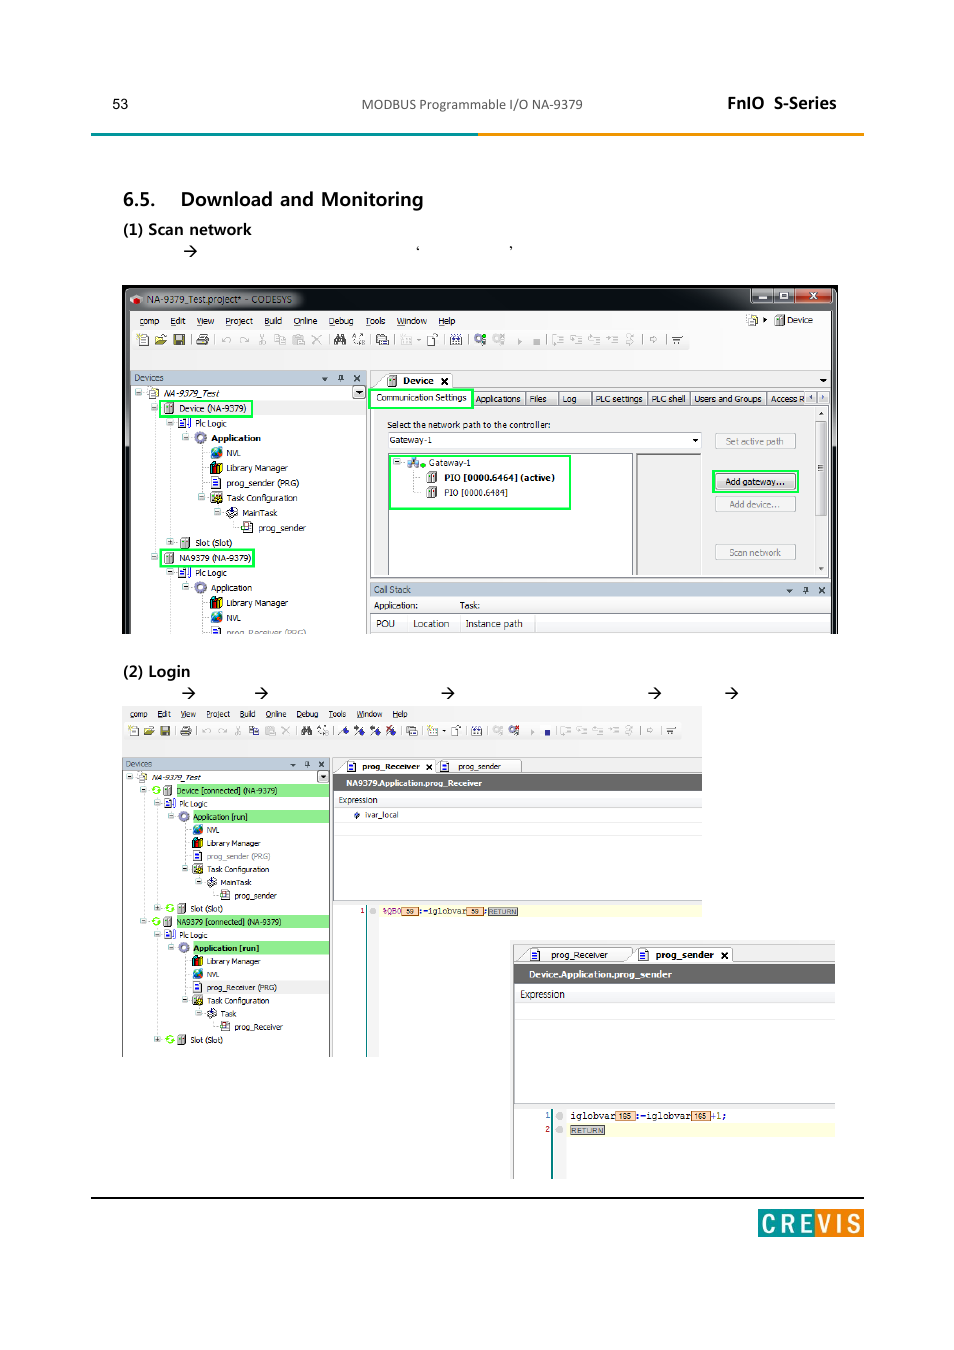
Task: Open the Debug menu in connected-session menu bar
Action: (307, 714)
